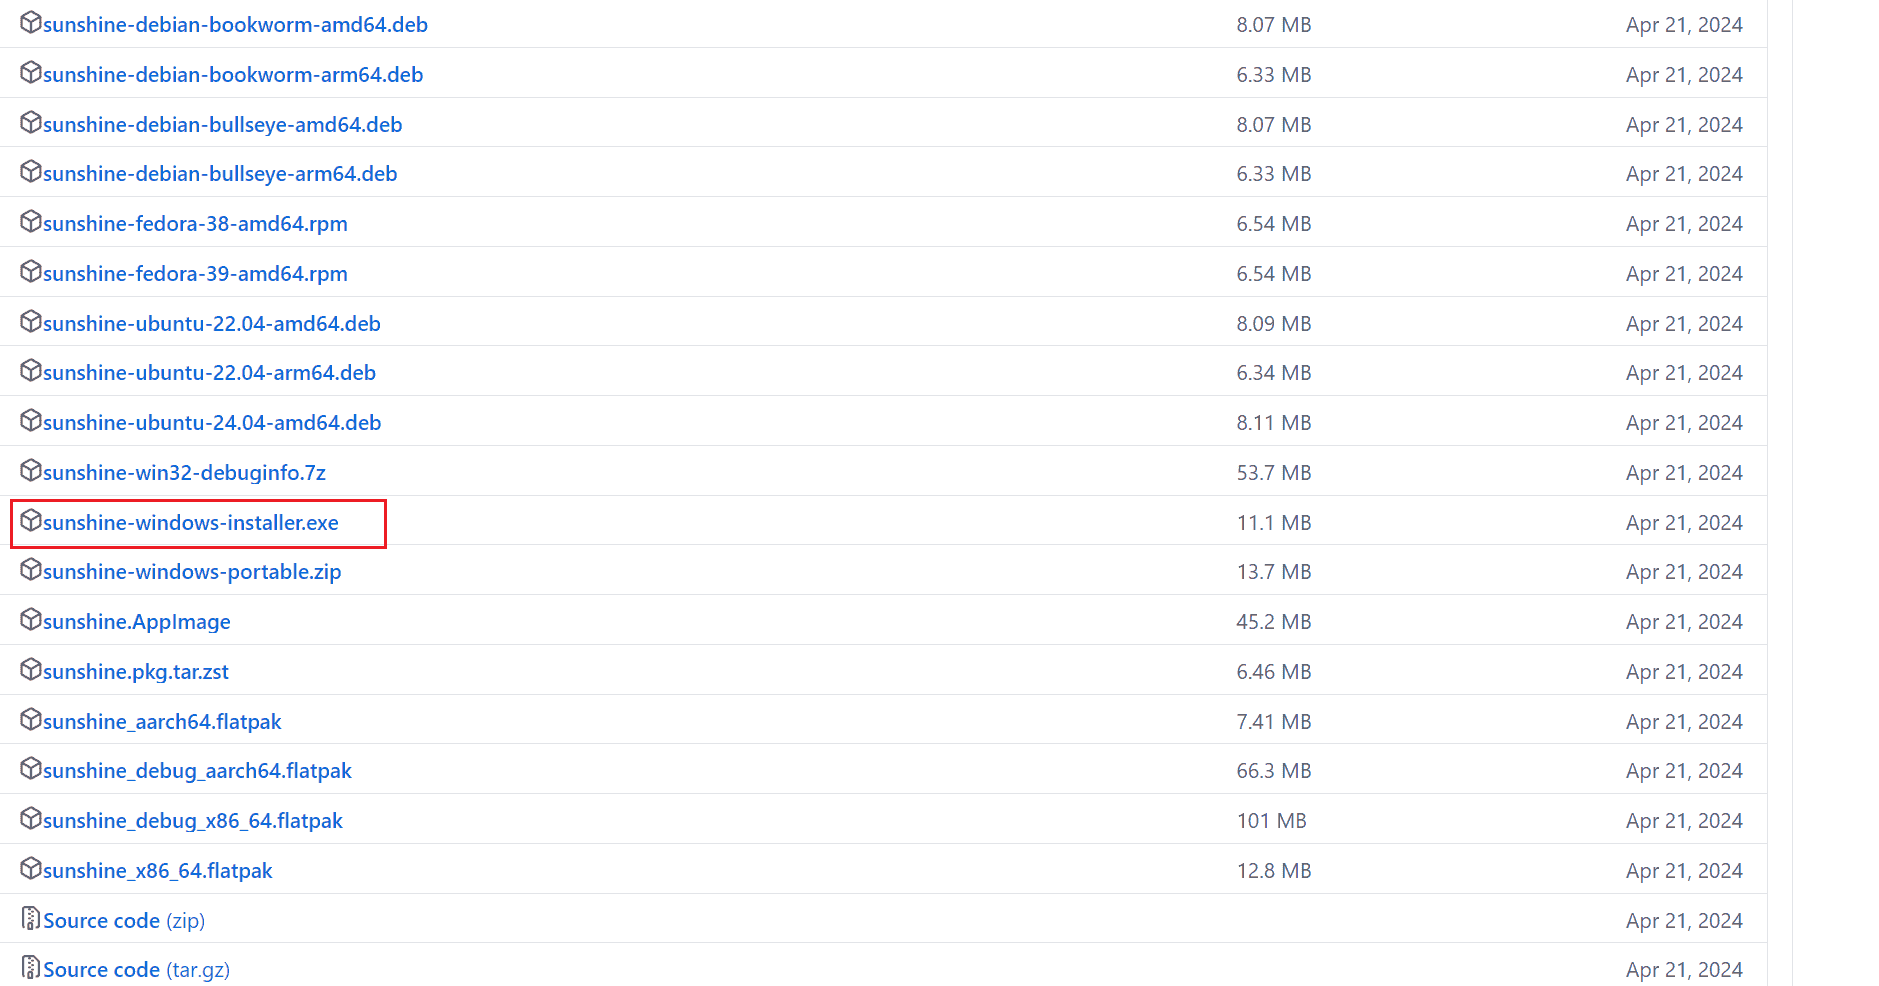1879x986 pixels.
Task: Click package icon beside sunshine.pkg.tar.zst
Action: [31, 669]
